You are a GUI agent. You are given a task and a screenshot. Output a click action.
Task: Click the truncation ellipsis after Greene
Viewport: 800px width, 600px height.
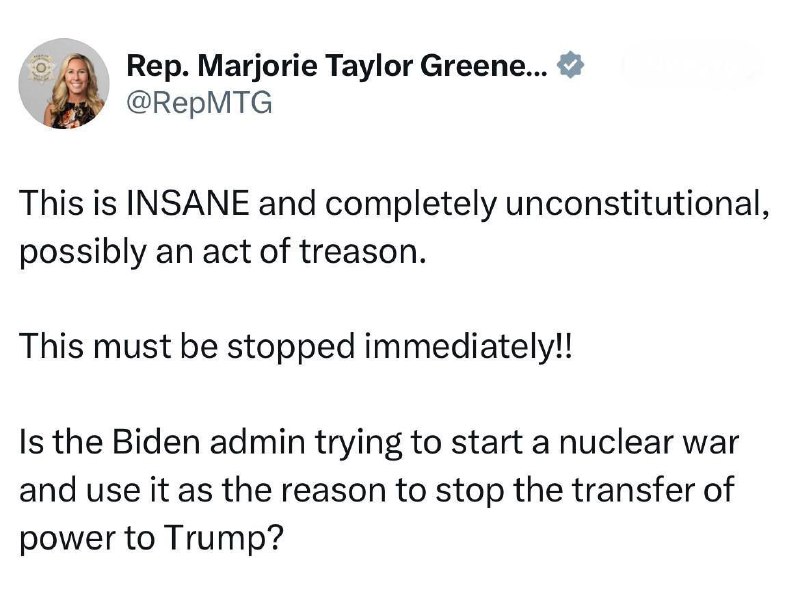[539, 73]
